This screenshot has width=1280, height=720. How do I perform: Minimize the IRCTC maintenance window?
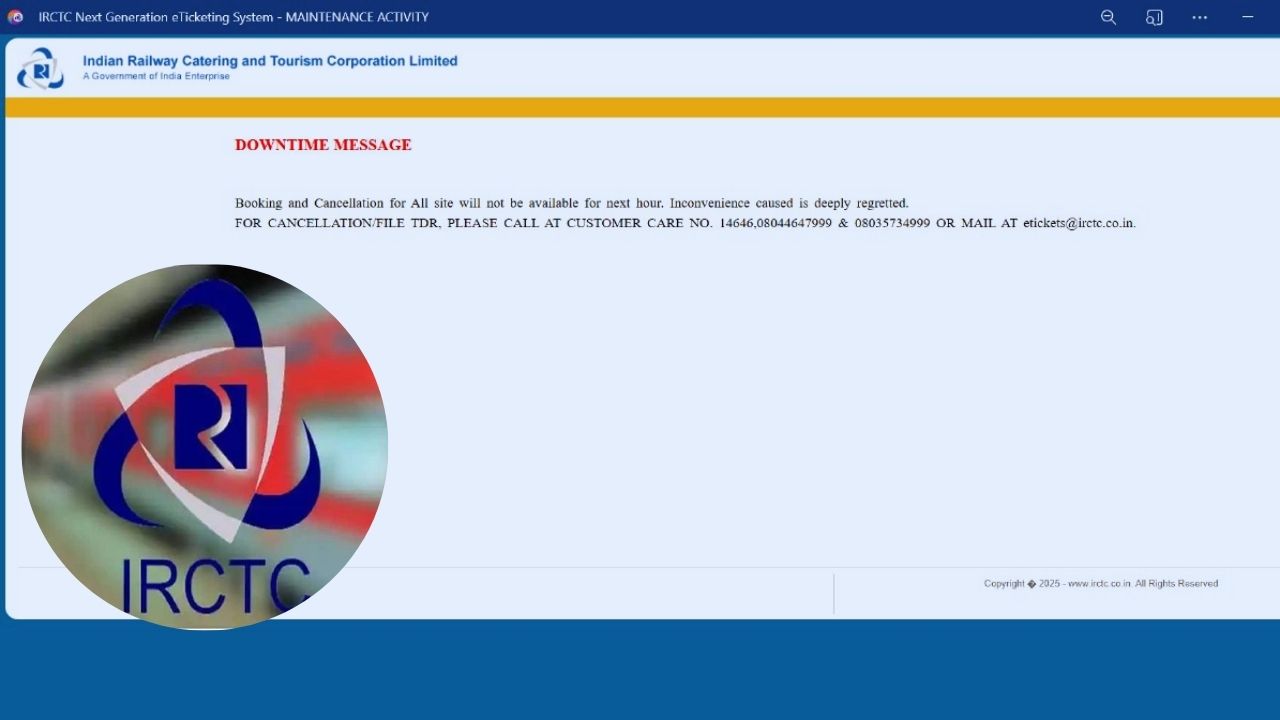(1248, 17)
